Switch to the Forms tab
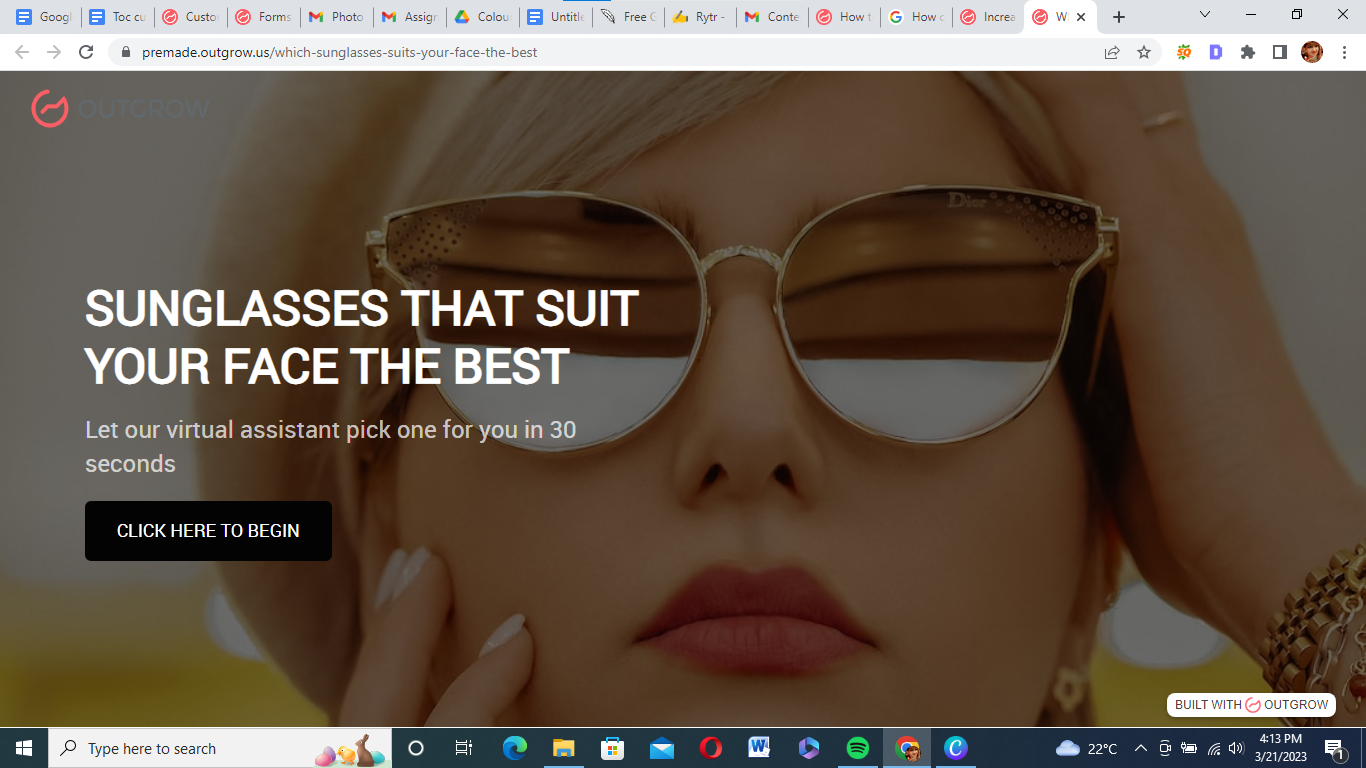 (264, 17)
